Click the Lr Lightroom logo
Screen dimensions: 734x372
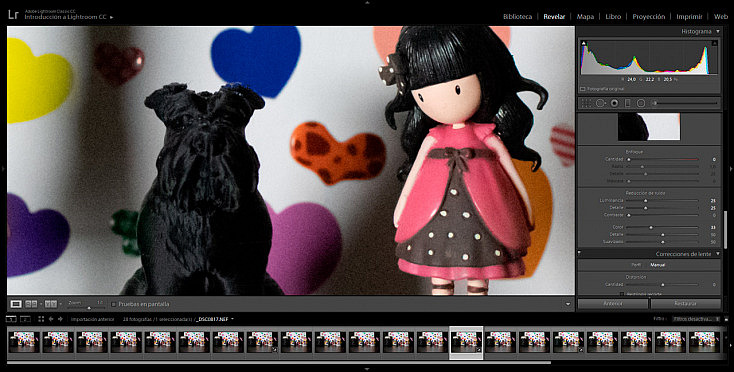pyautogui.click(x=14, y=15)
